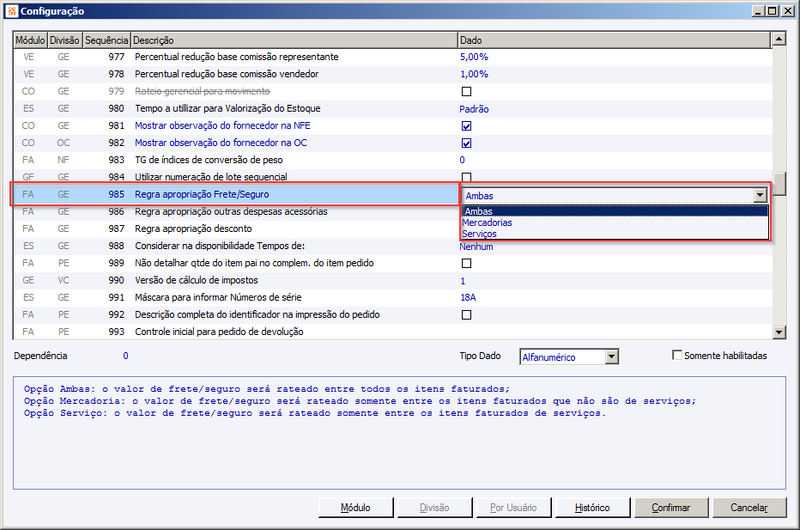Minimize the Configuração window
Screen dimensions: 800x530
pos(759,11)
